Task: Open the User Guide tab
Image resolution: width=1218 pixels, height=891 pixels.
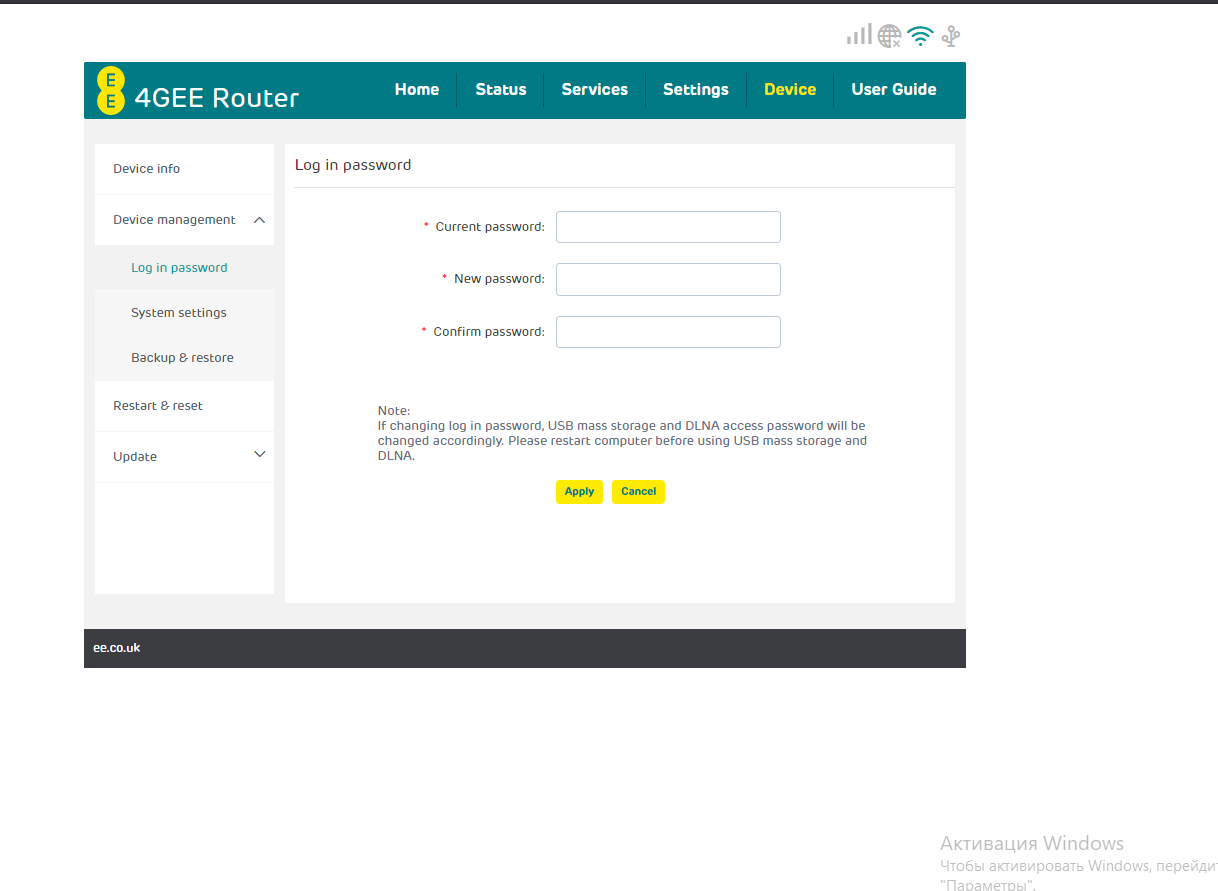Action: tap(893, 89)
